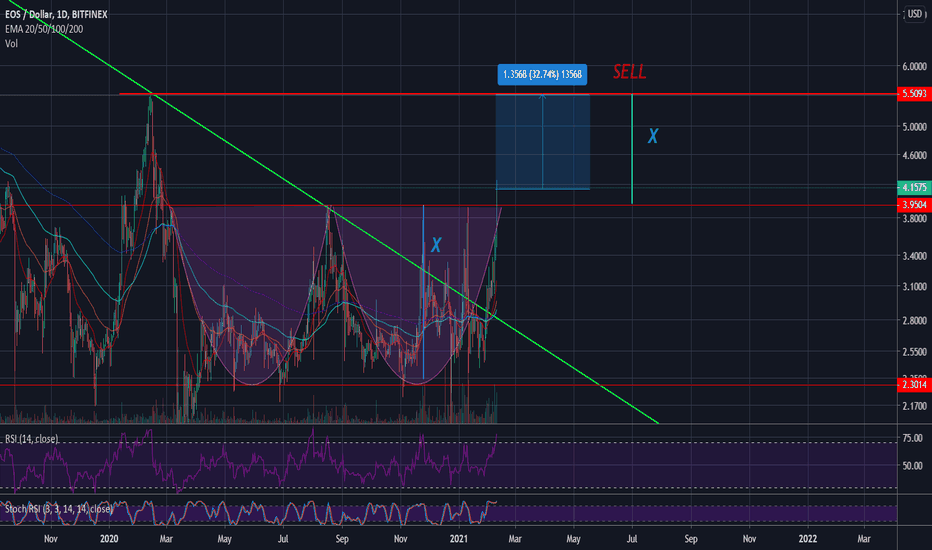This screenshot has width=932, height=550.
Task: Click the 2.5500 price axis value
Action: tap(914, 352)
